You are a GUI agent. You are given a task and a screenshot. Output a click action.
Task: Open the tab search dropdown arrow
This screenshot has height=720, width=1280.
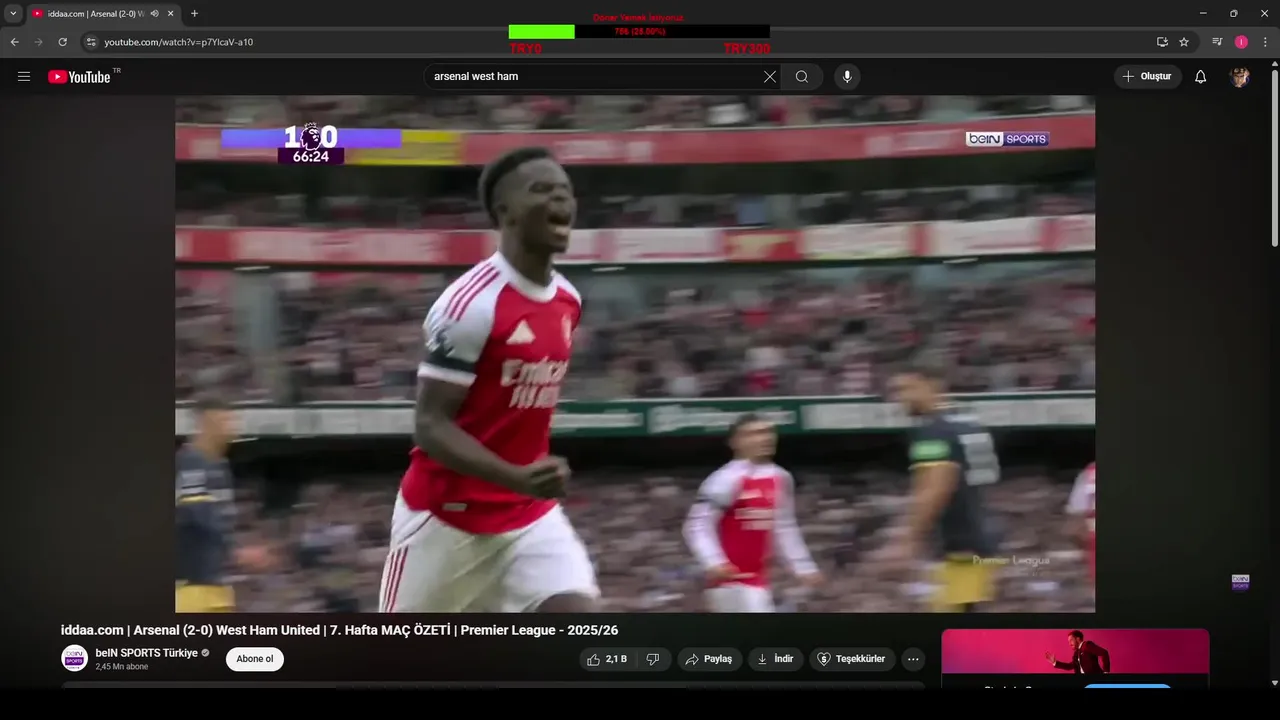[x=13, y=14]
